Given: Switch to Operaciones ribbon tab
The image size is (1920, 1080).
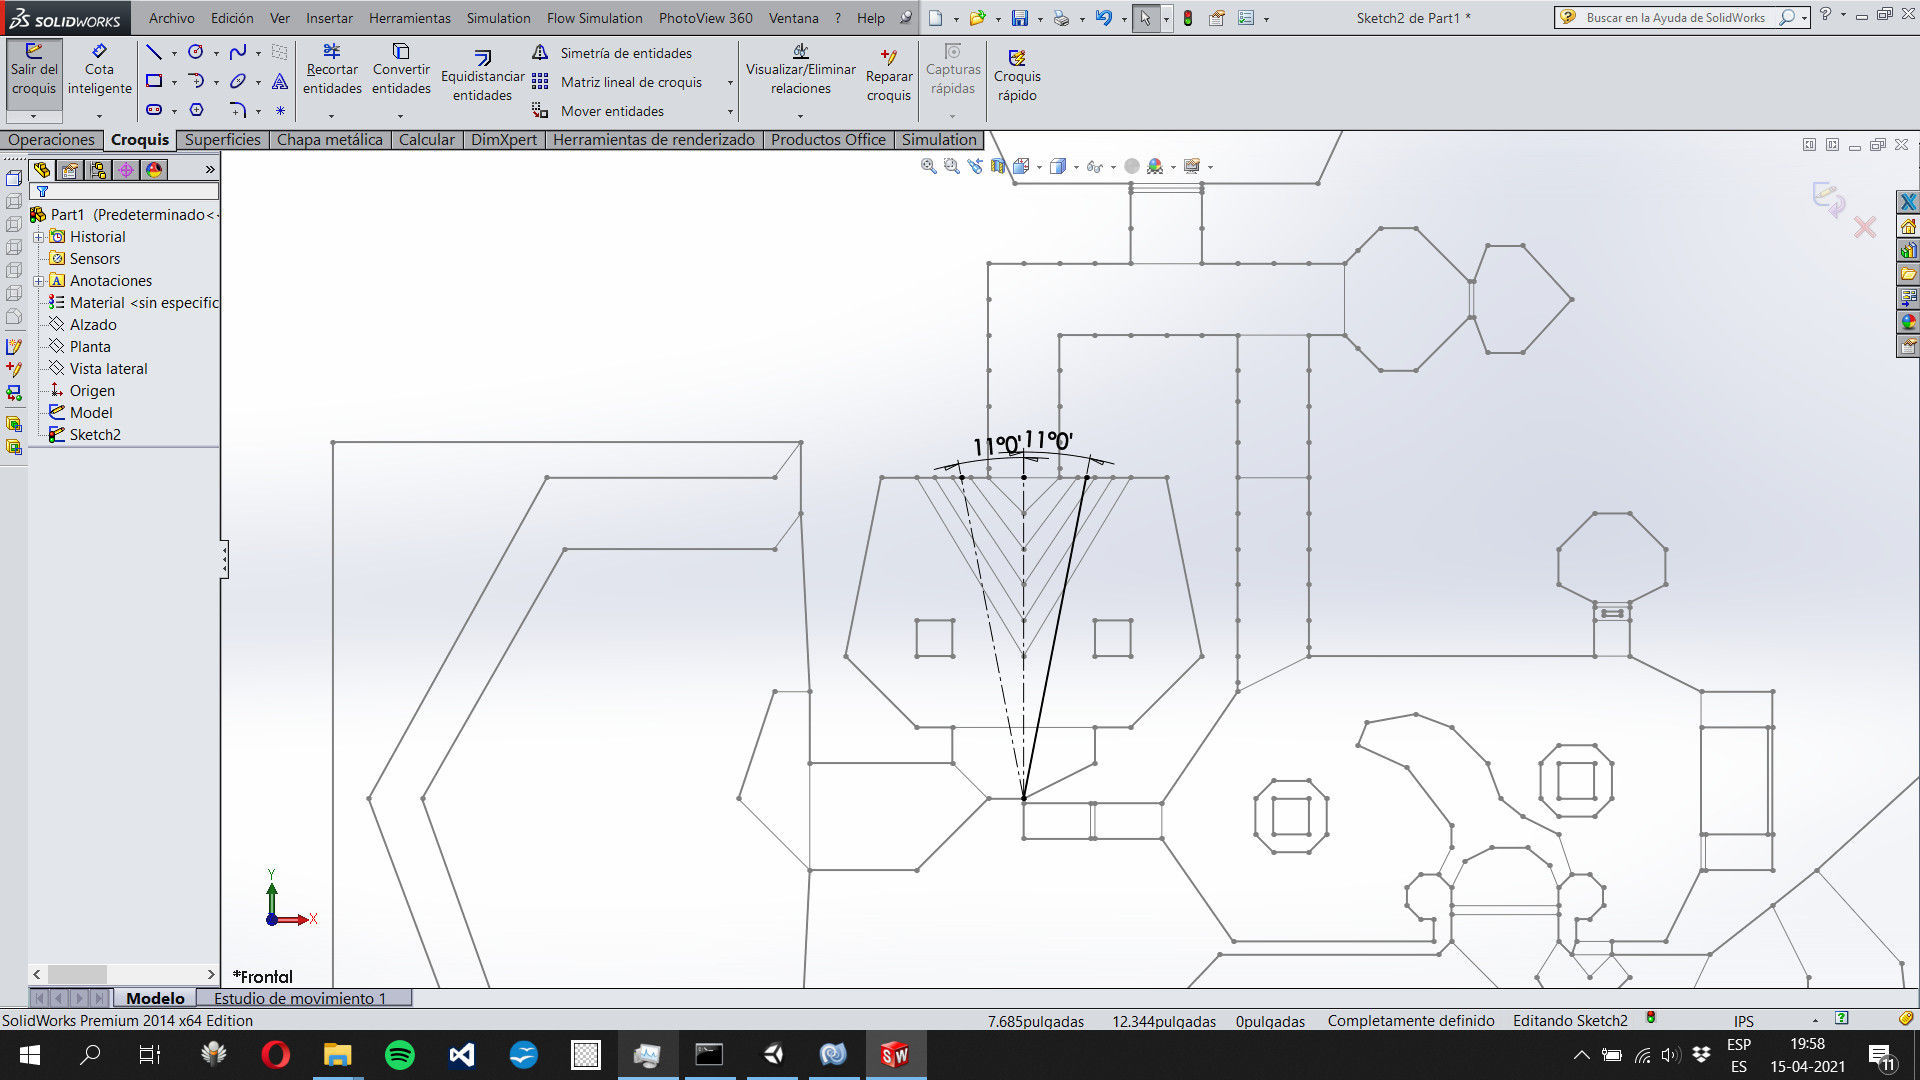Looking at the screenshot, I should [51, 140].
